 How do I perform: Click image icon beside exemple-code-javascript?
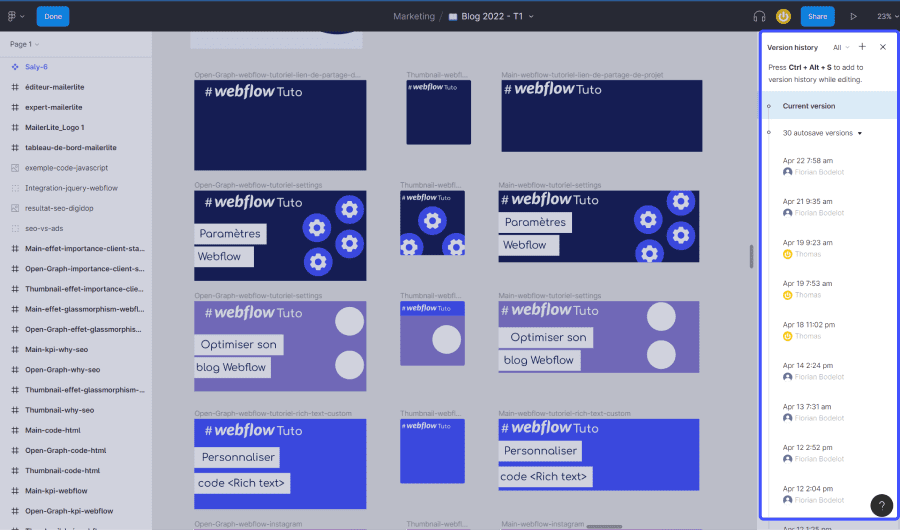click(15, 168)
